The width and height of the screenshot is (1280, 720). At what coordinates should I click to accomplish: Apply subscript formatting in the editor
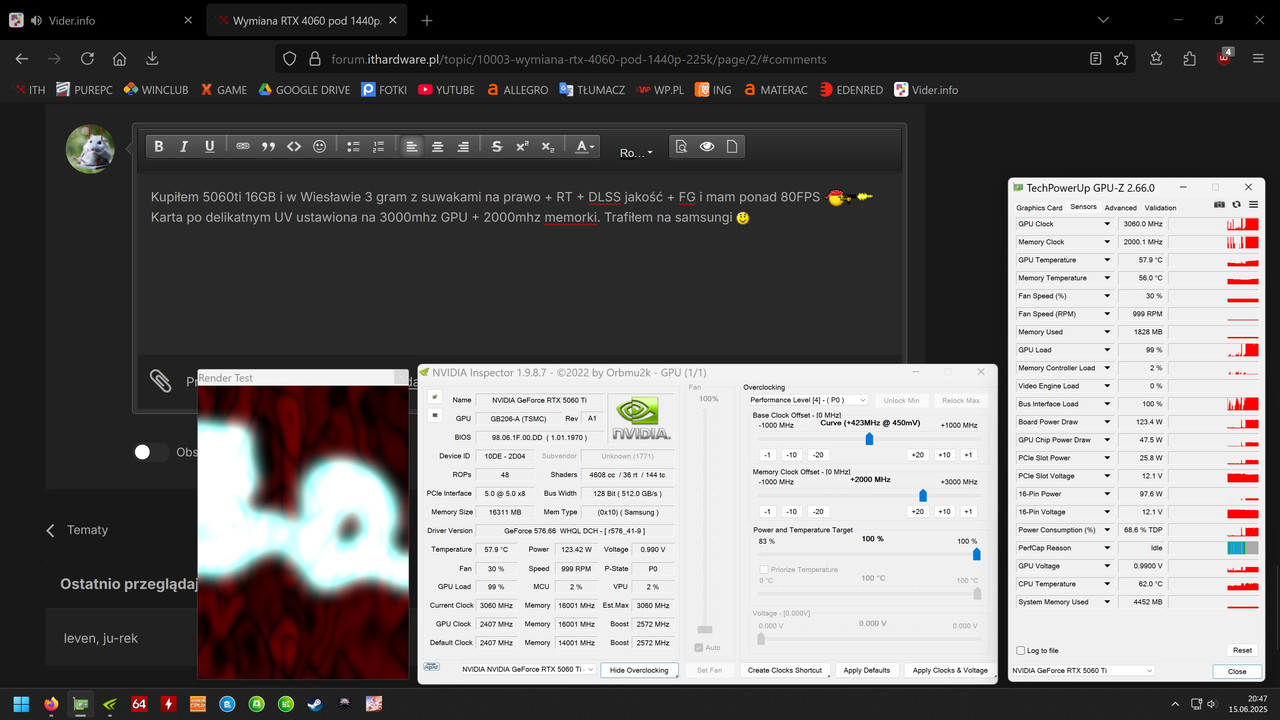[x=547, y=146]
